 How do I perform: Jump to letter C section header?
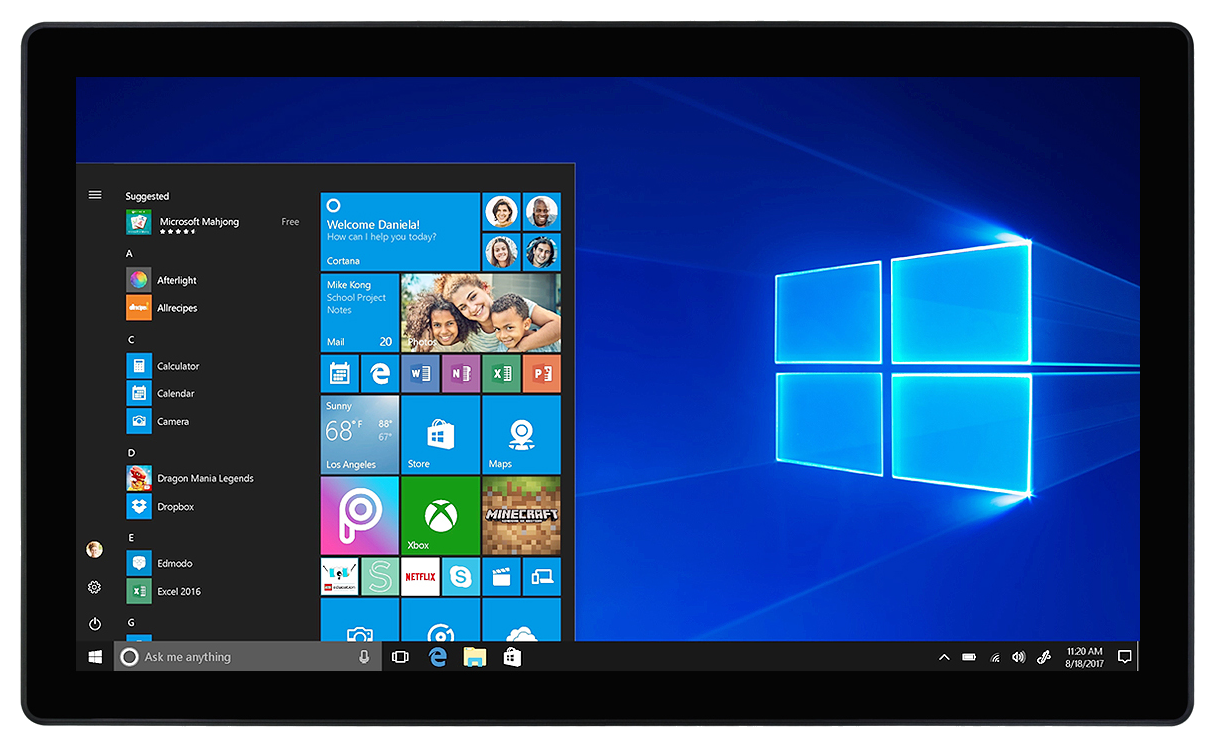tap(130, 340)
